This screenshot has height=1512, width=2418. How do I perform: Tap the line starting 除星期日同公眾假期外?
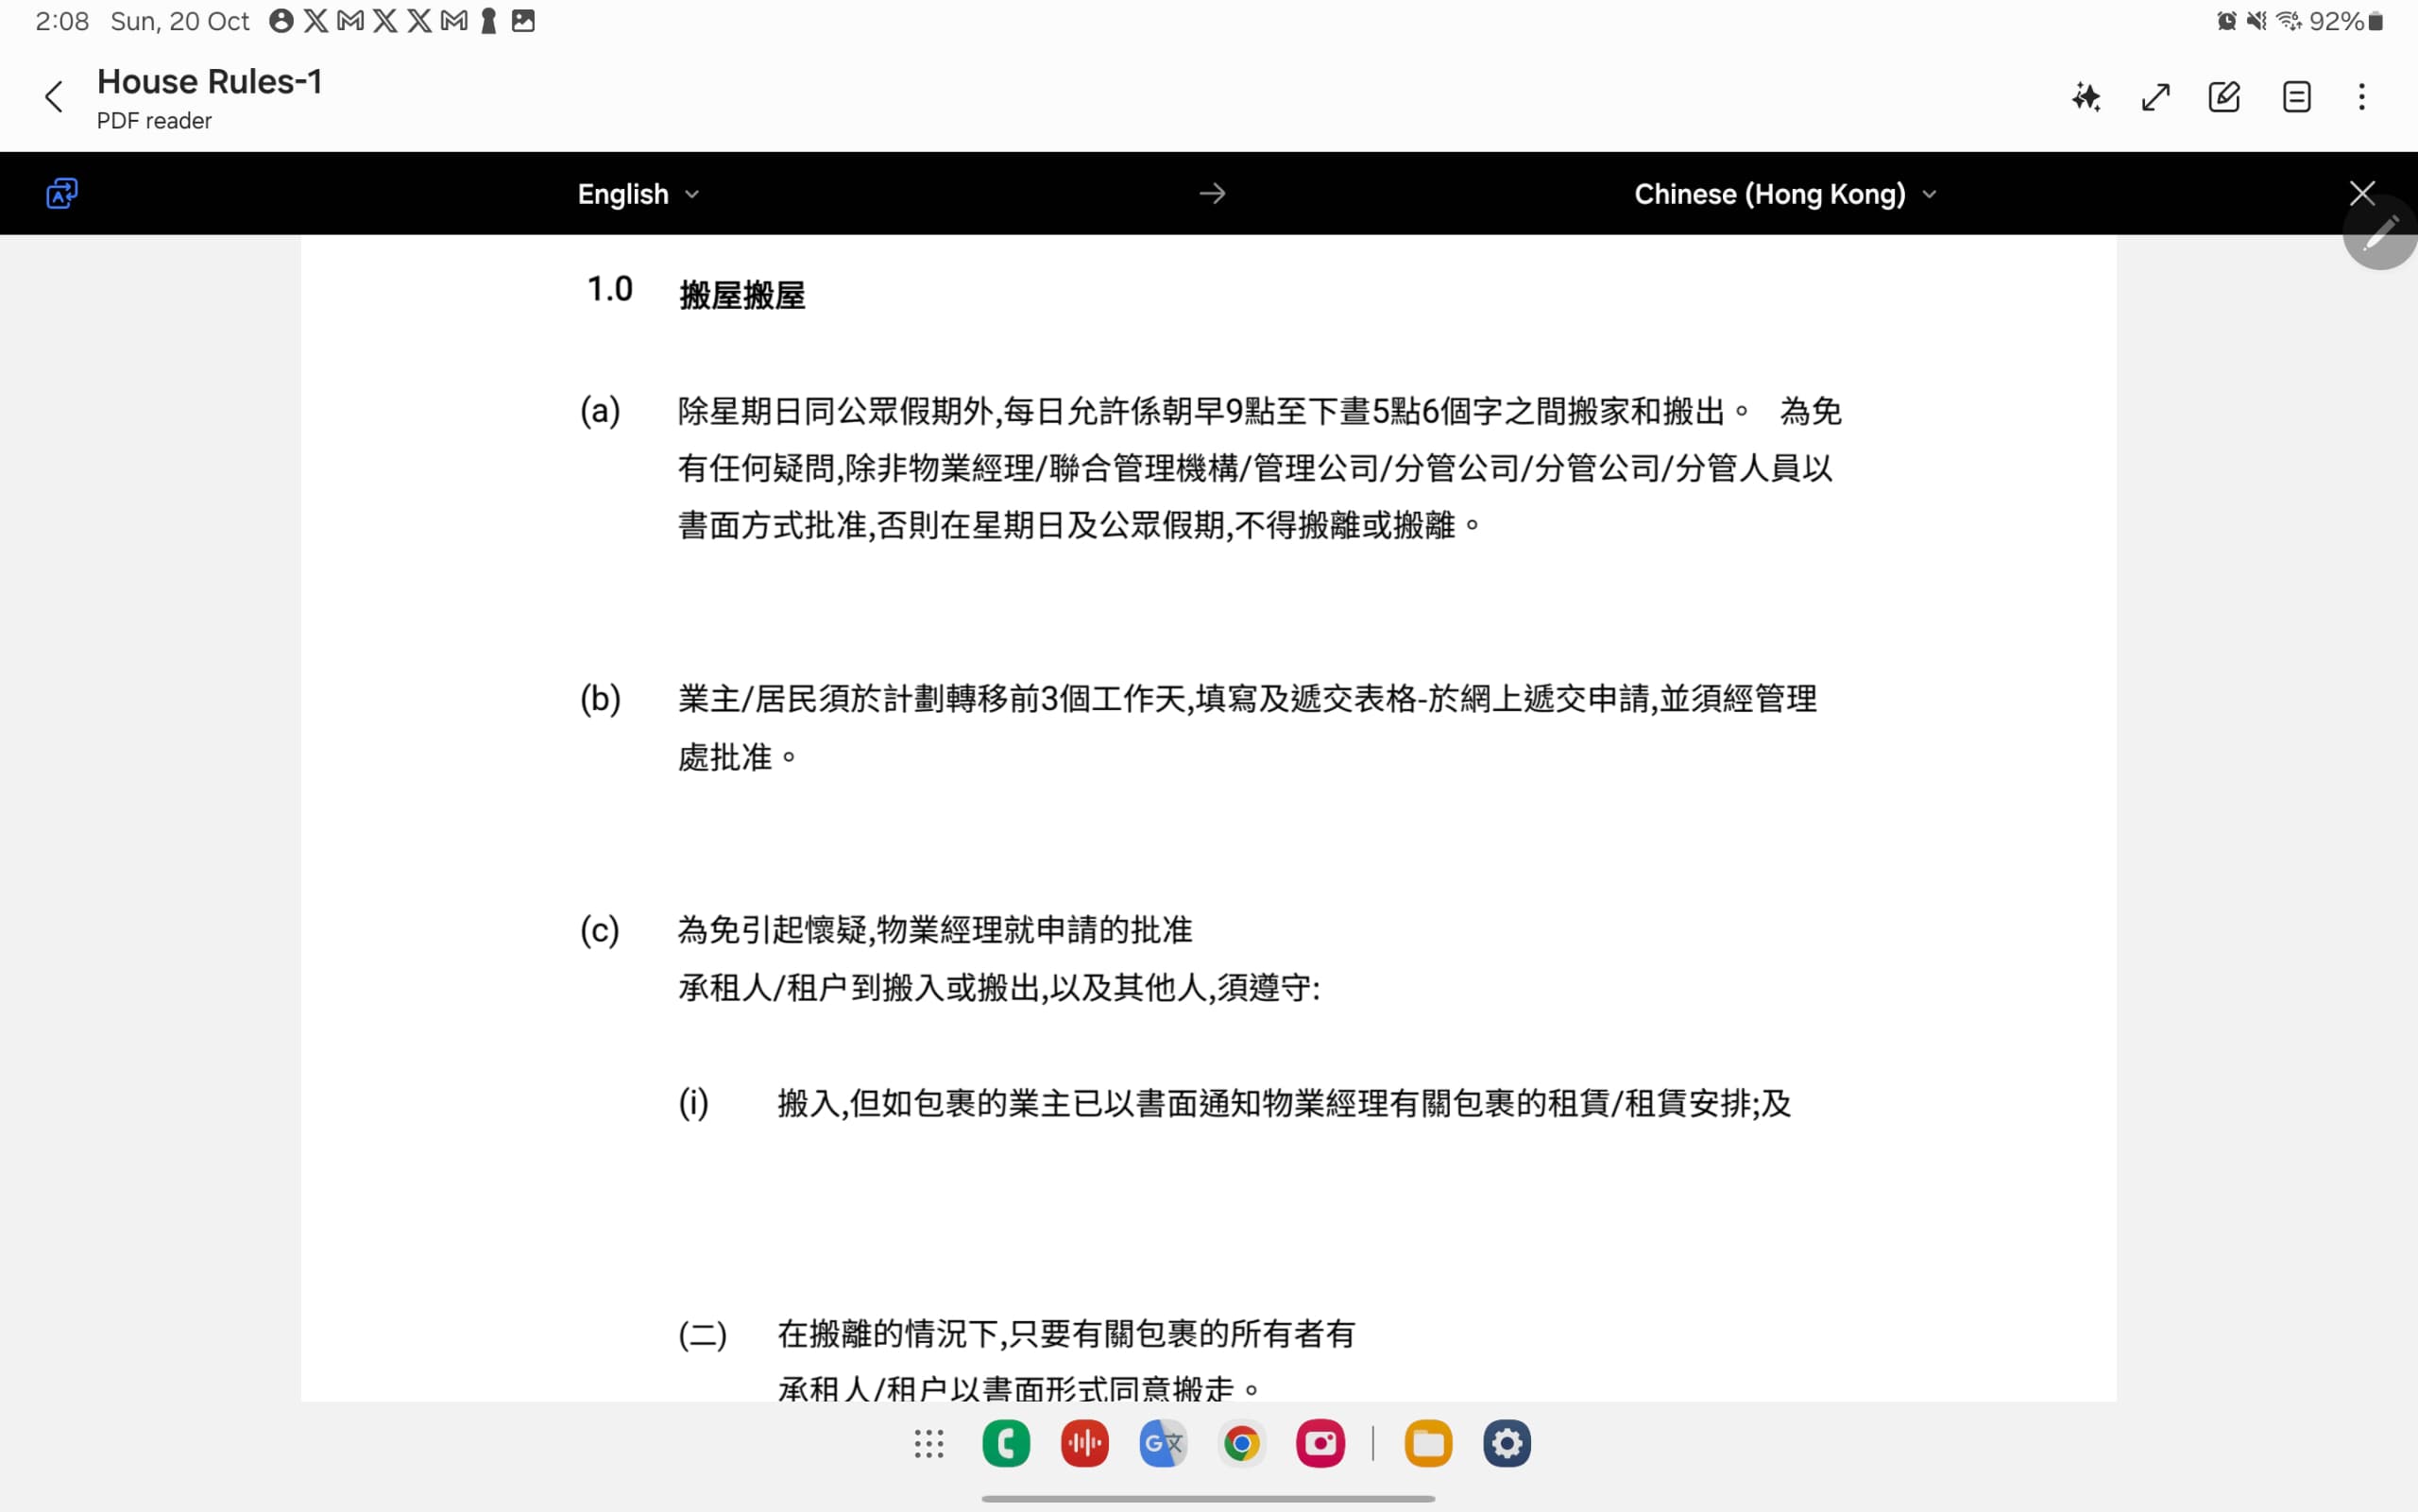click(1259, 411)
